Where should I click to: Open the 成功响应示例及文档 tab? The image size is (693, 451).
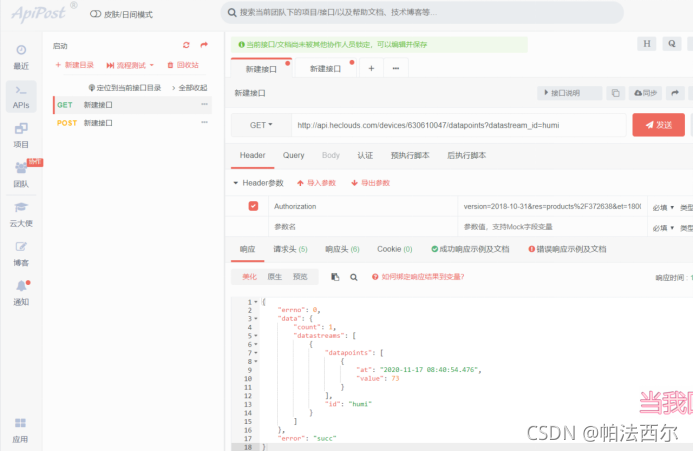click(x=470, y=249)
